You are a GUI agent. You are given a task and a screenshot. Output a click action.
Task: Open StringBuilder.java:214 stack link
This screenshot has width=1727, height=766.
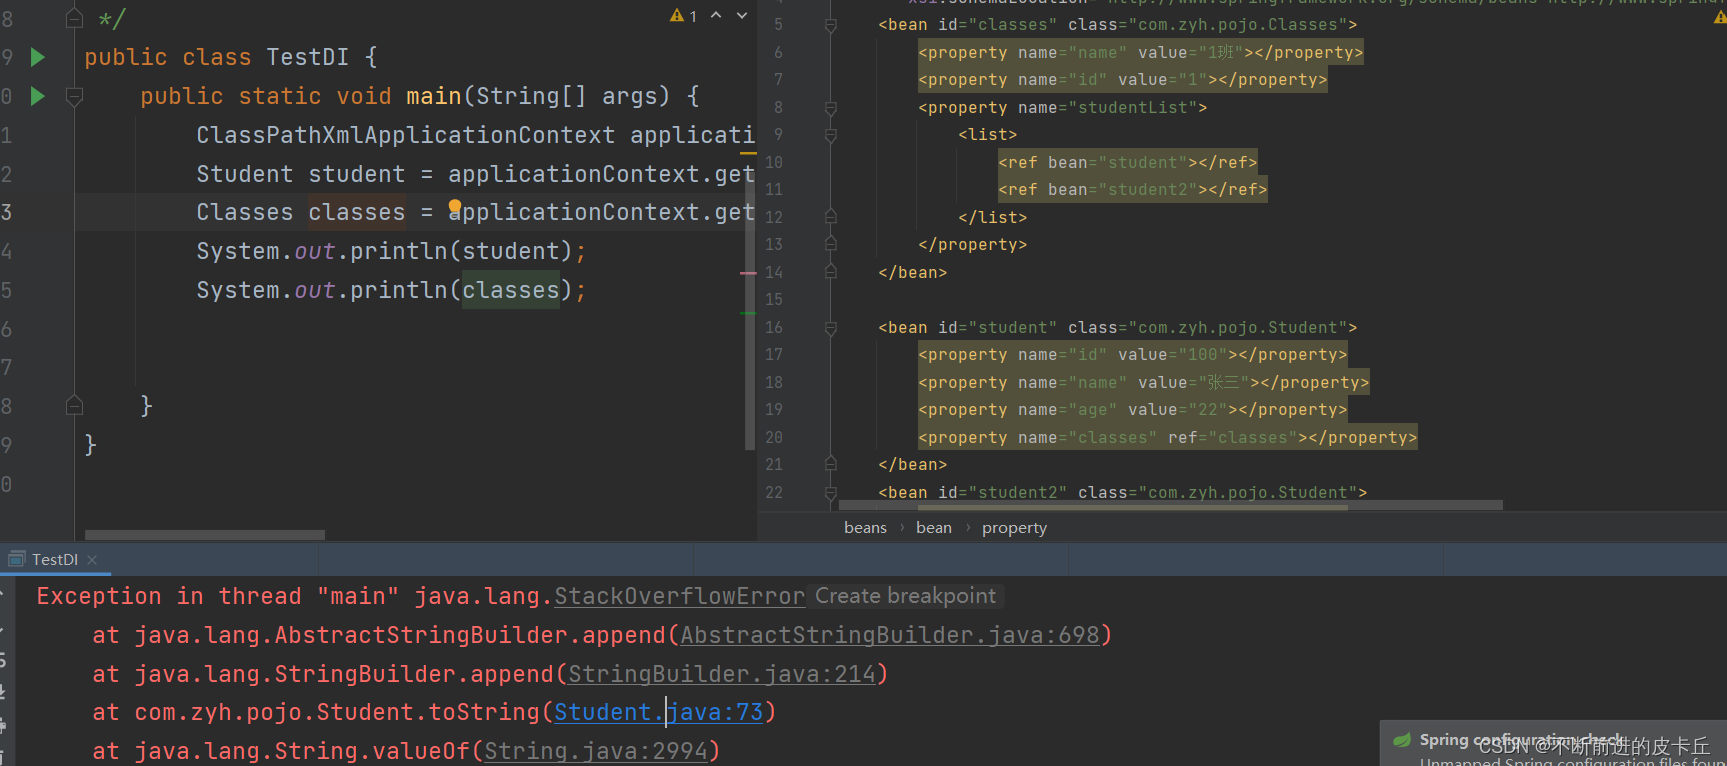pyautogui.click(x=722, y=674)
